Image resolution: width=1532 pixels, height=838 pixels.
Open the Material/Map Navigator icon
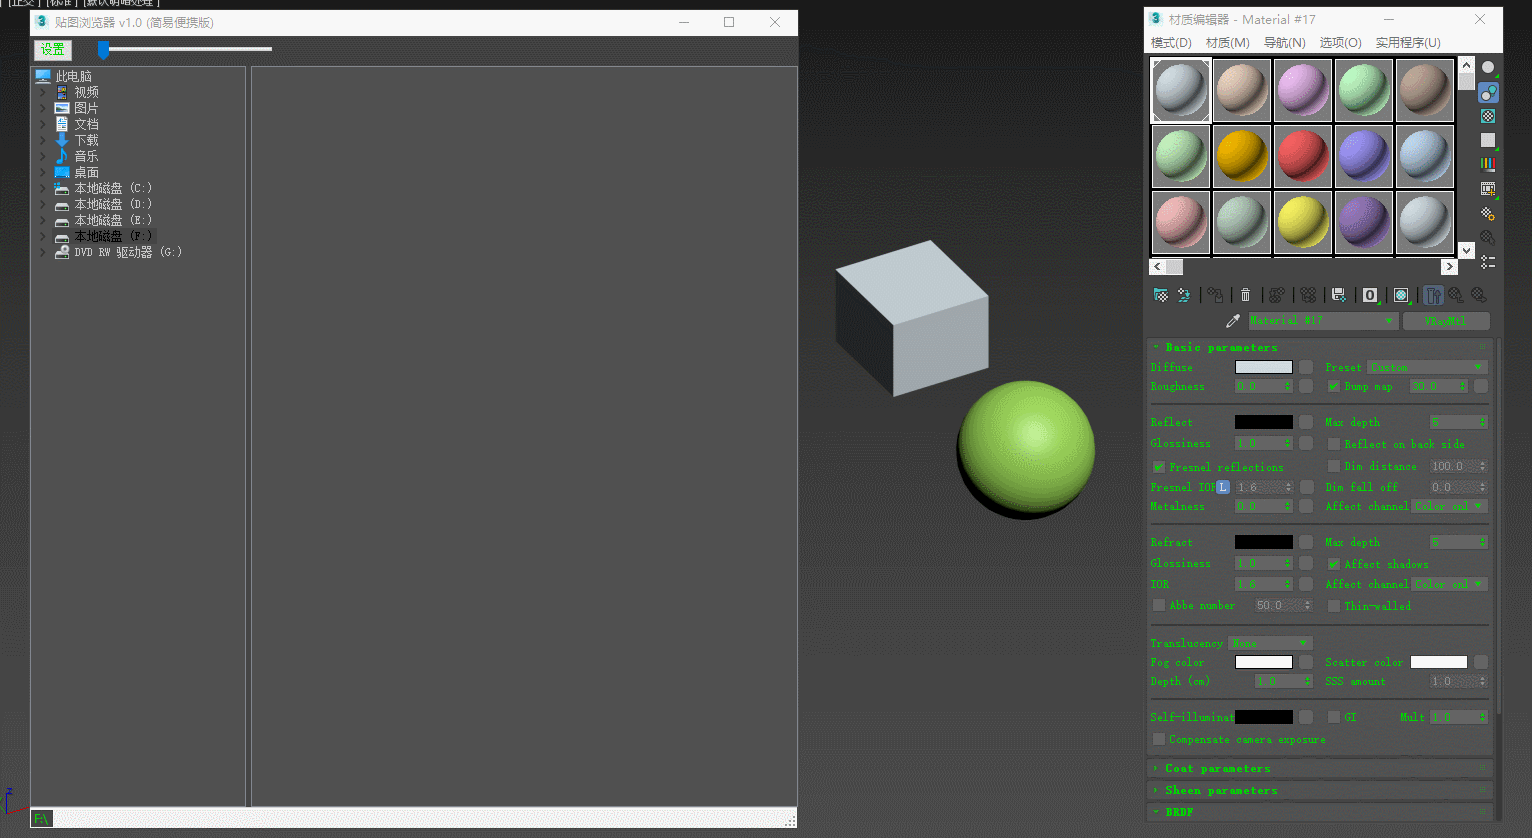(1488, 262)
